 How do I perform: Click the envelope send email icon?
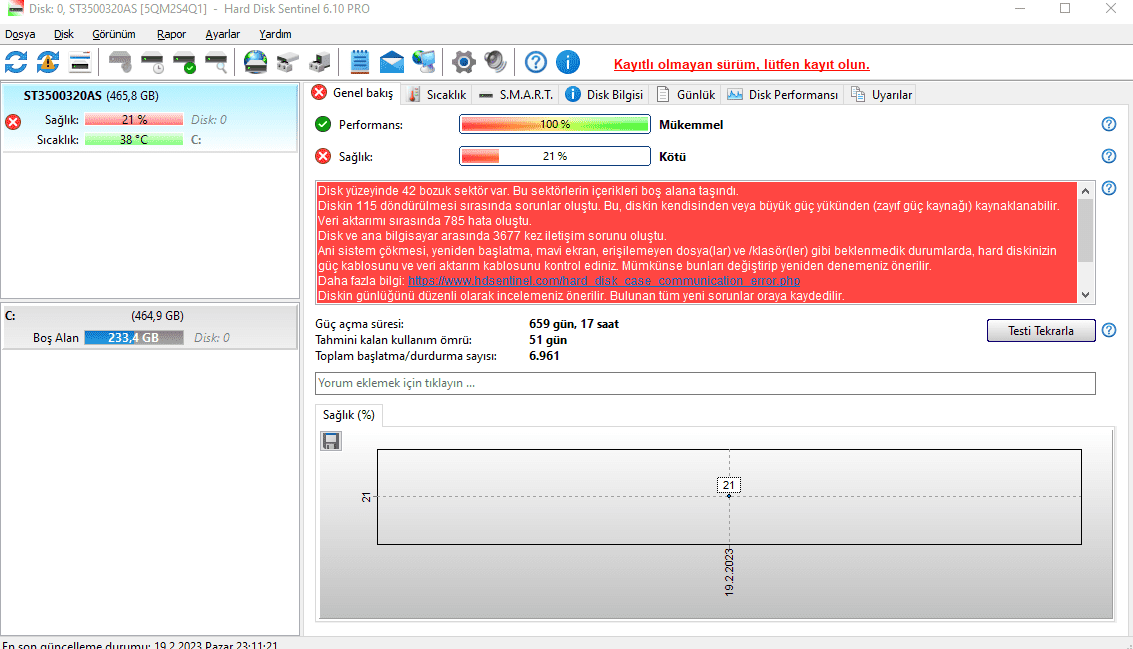(x=392, y=63)
